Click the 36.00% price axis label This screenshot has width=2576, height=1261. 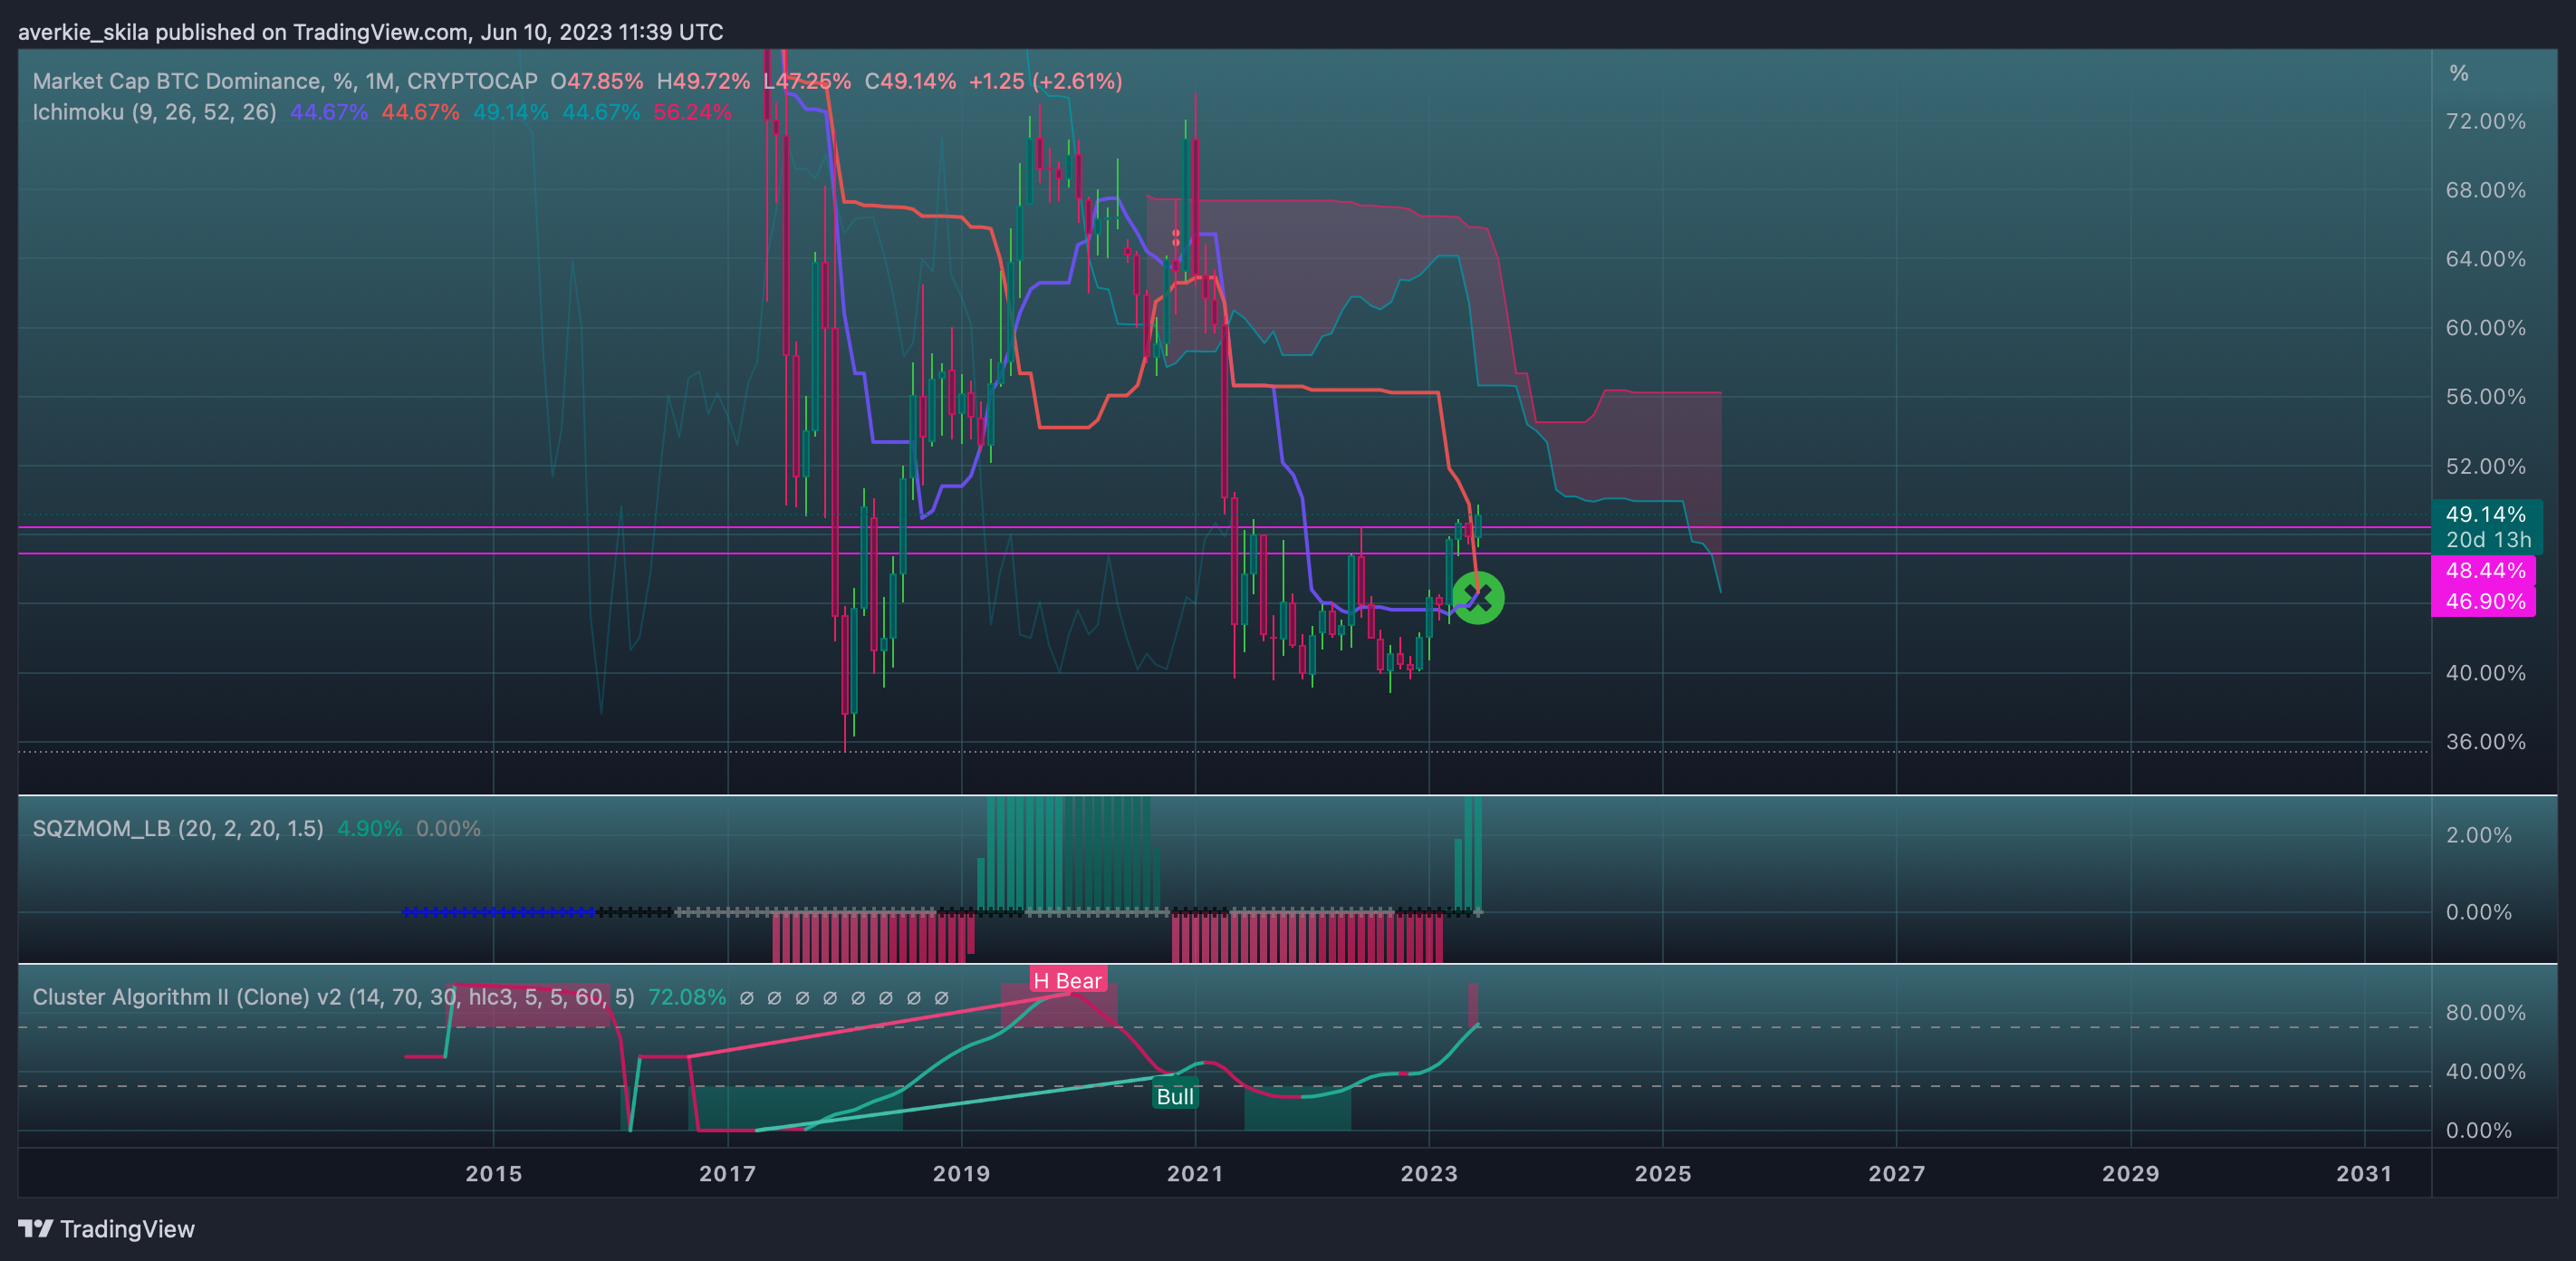pos(2486,743)
